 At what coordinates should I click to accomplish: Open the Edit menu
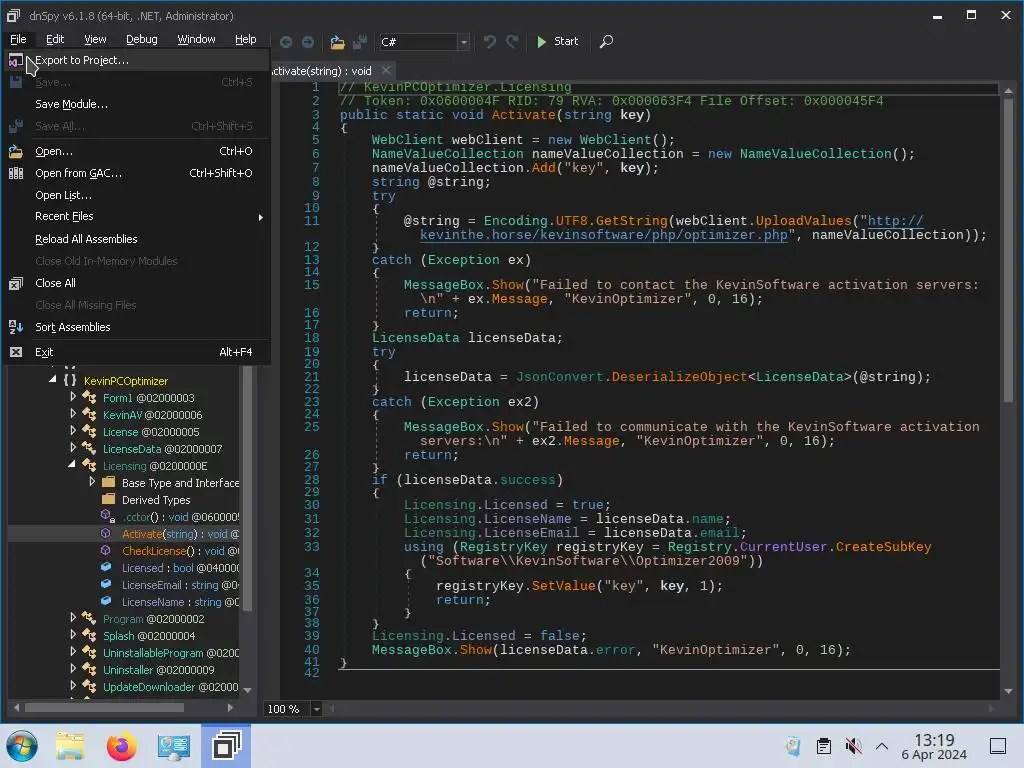pos(55,39)
